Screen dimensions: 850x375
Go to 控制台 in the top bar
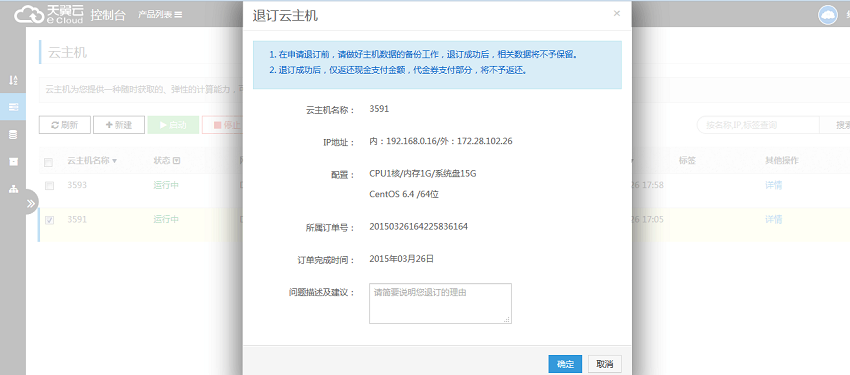(108, 15)
